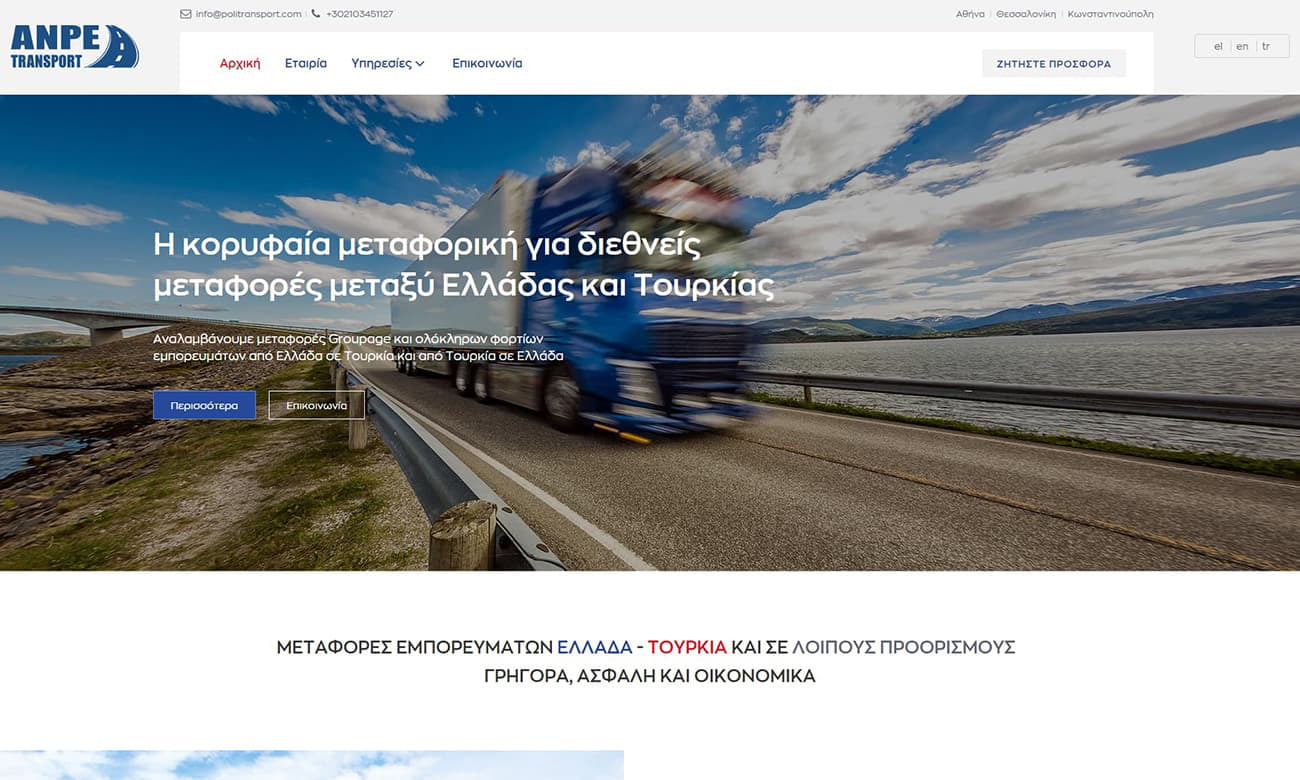This screenshot has width=1300, height=780.
Task: Click the ΛΟΙΠΟΥΣ ΠΡΟΟΡΙΣΜΟΥΣ text
Action: coord(904,647)
